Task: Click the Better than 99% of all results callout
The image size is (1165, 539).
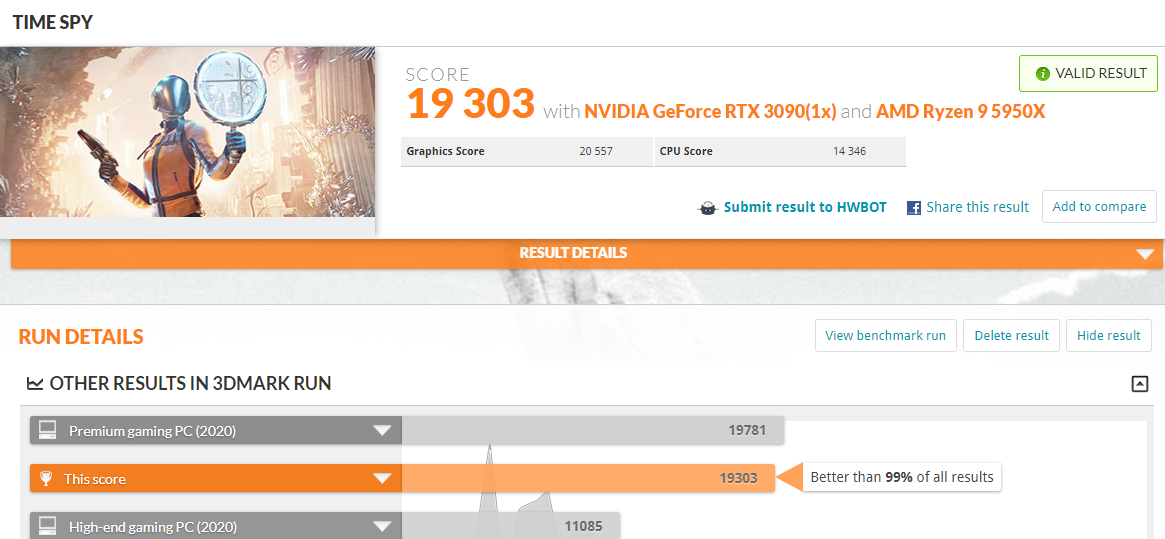Action: (x=901, y=477)
